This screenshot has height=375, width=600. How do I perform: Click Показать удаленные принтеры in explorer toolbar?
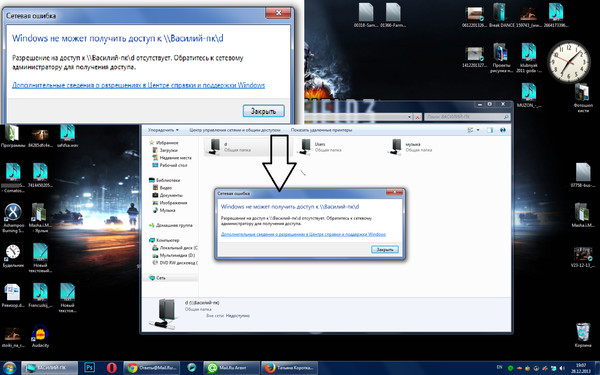tap(321, 130)
